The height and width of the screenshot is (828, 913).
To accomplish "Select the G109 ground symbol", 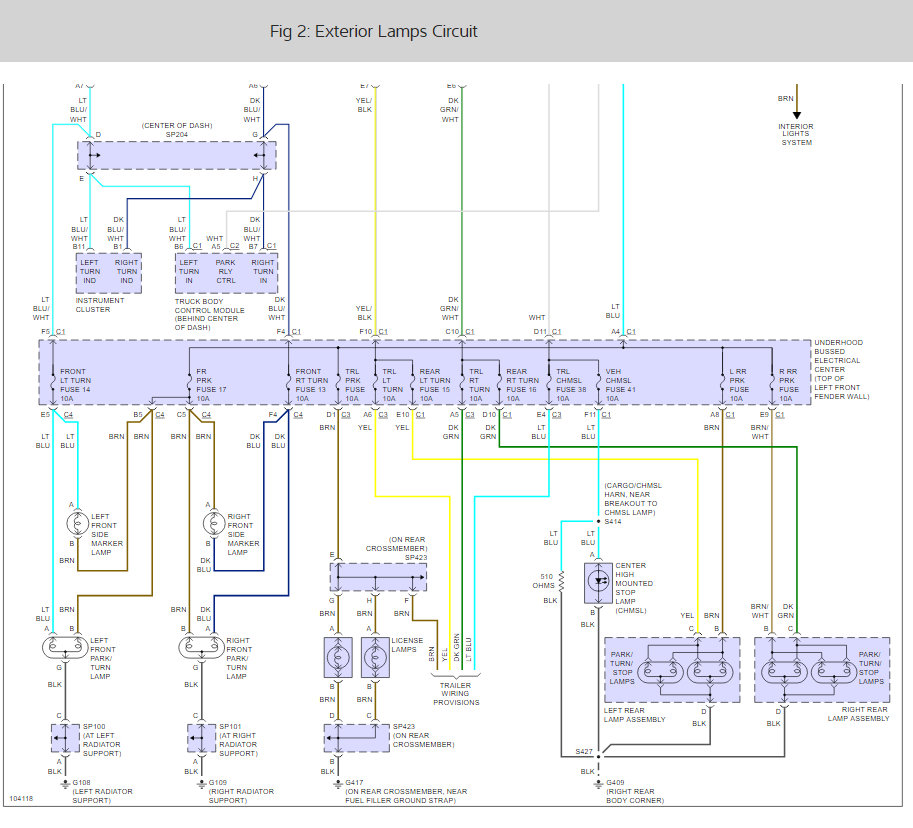I will tap(201, 785).
